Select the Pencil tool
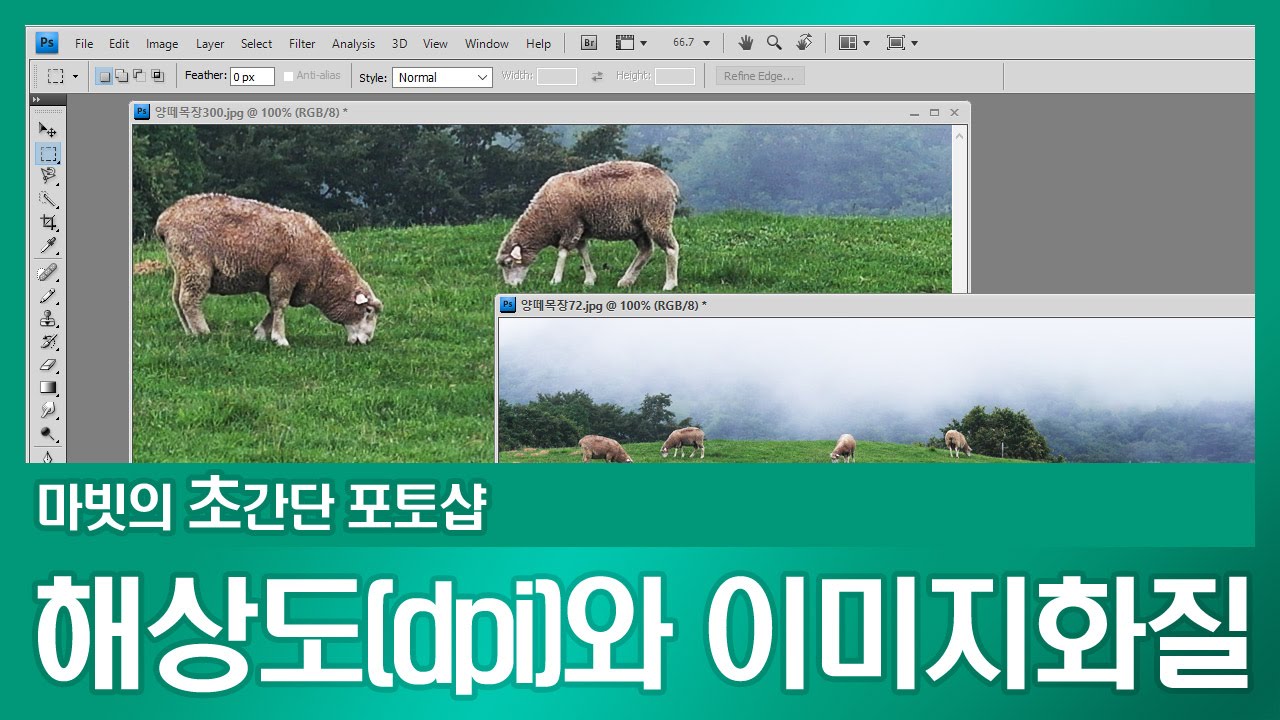1280x720 pixels. (x=48, y=296)
